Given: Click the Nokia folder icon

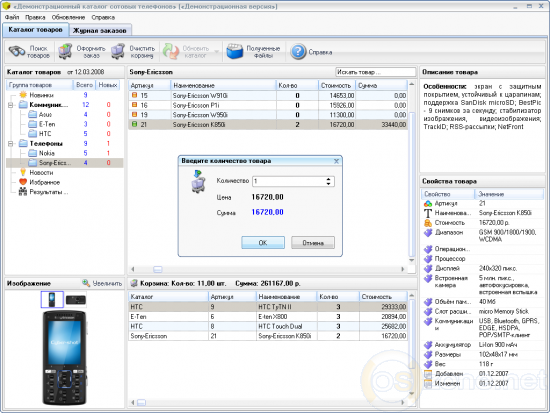Looking at the screenshot, I should pos(33,153).
